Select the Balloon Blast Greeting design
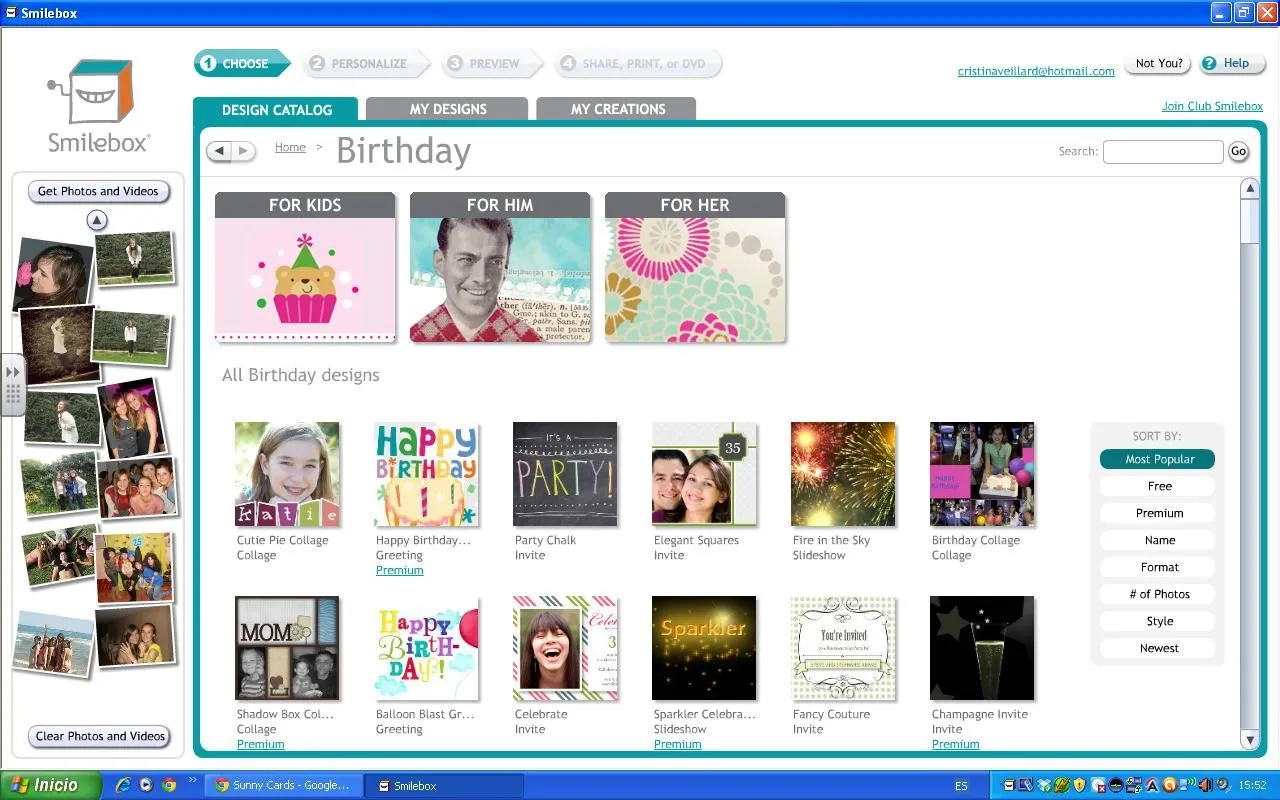 [x=426, y=648]
